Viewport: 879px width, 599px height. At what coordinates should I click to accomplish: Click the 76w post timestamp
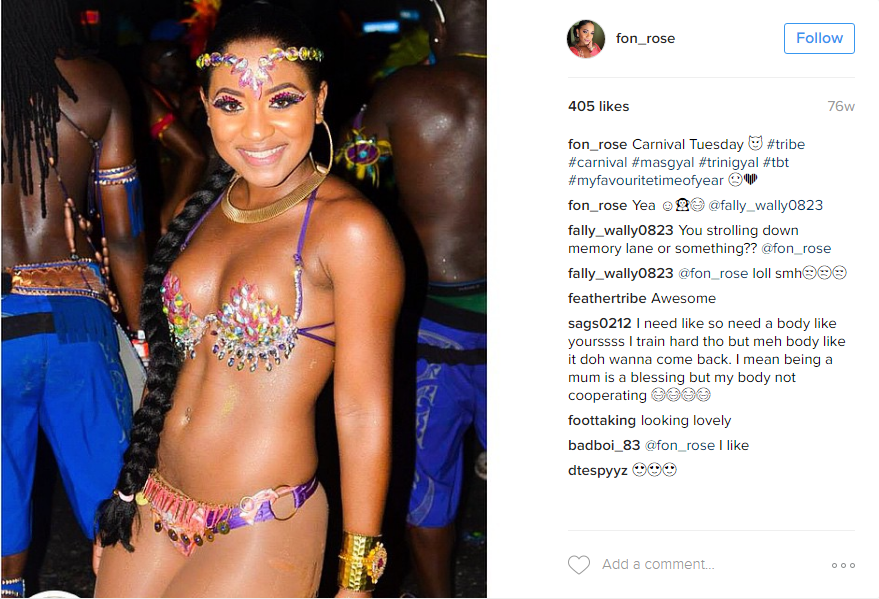[x=841, y=106]
